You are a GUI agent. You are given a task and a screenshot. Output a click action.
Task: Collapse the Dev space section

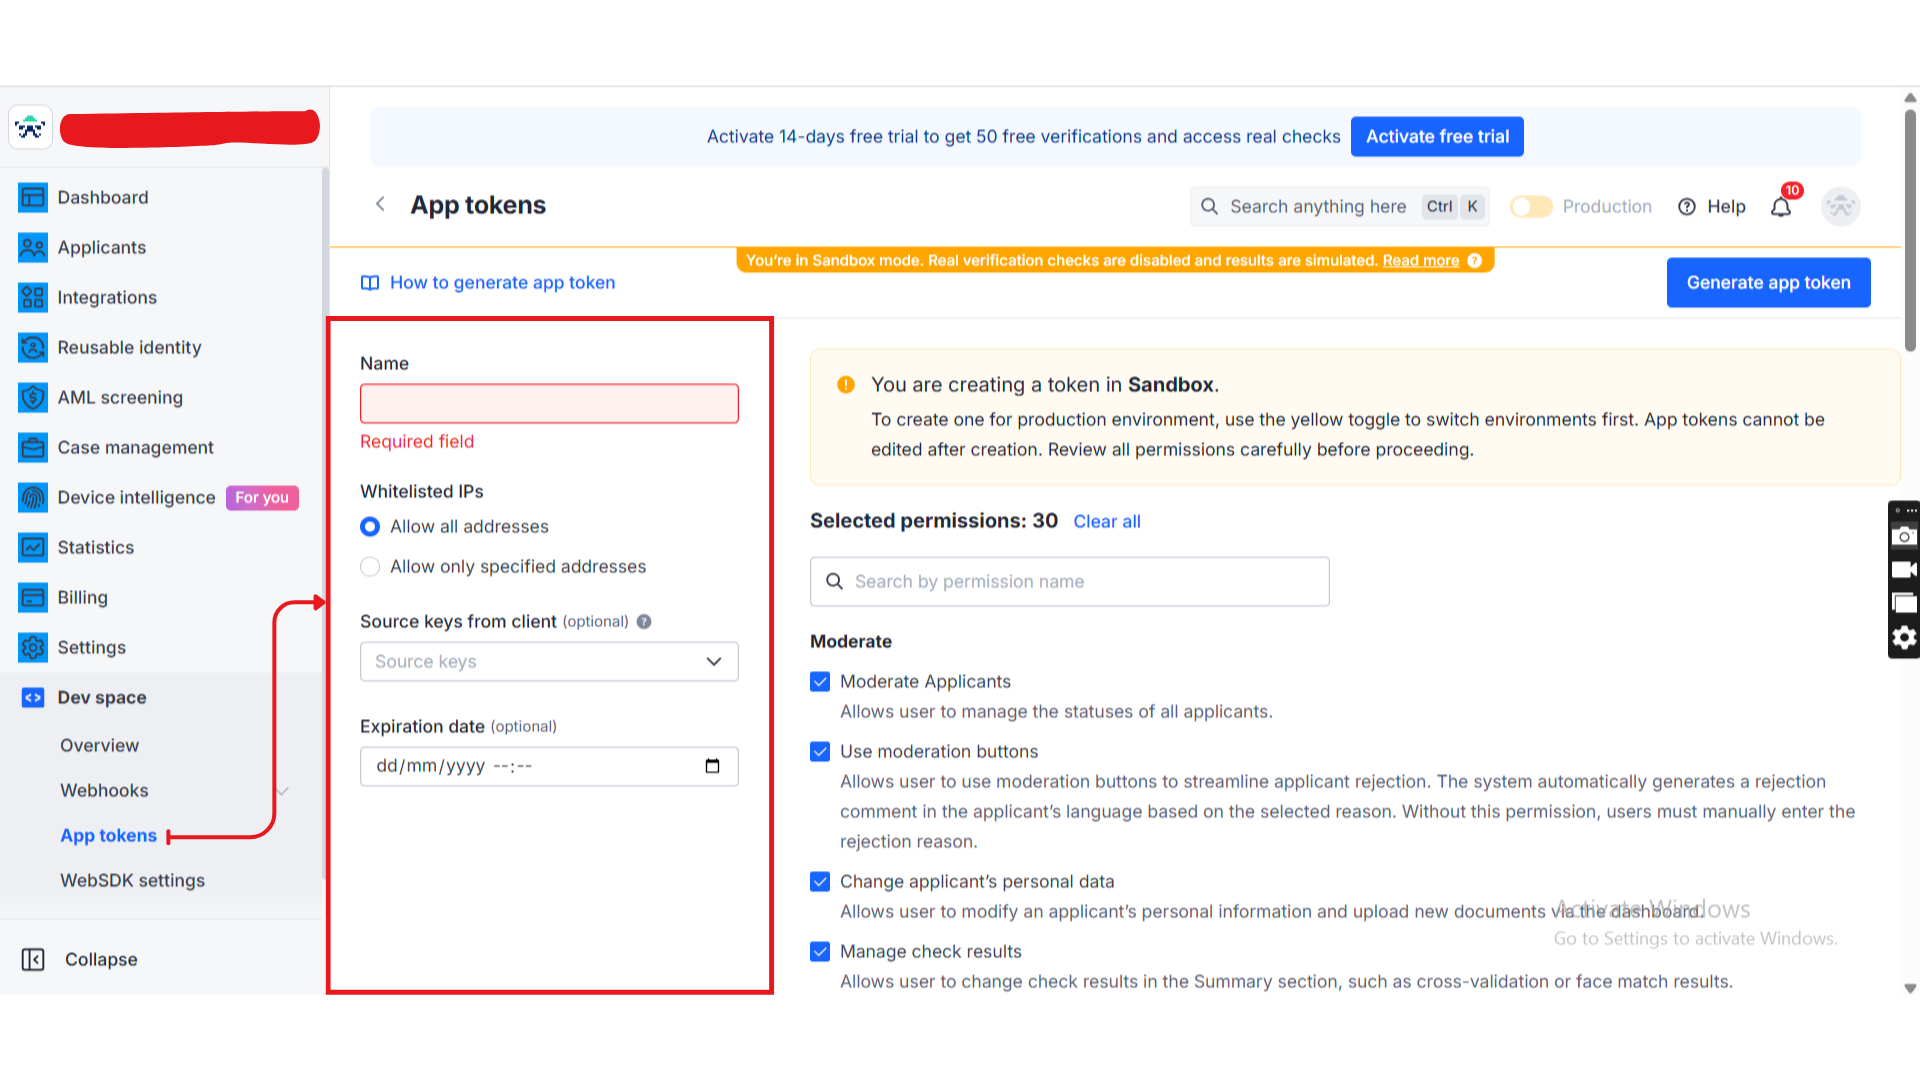(101, 698)
